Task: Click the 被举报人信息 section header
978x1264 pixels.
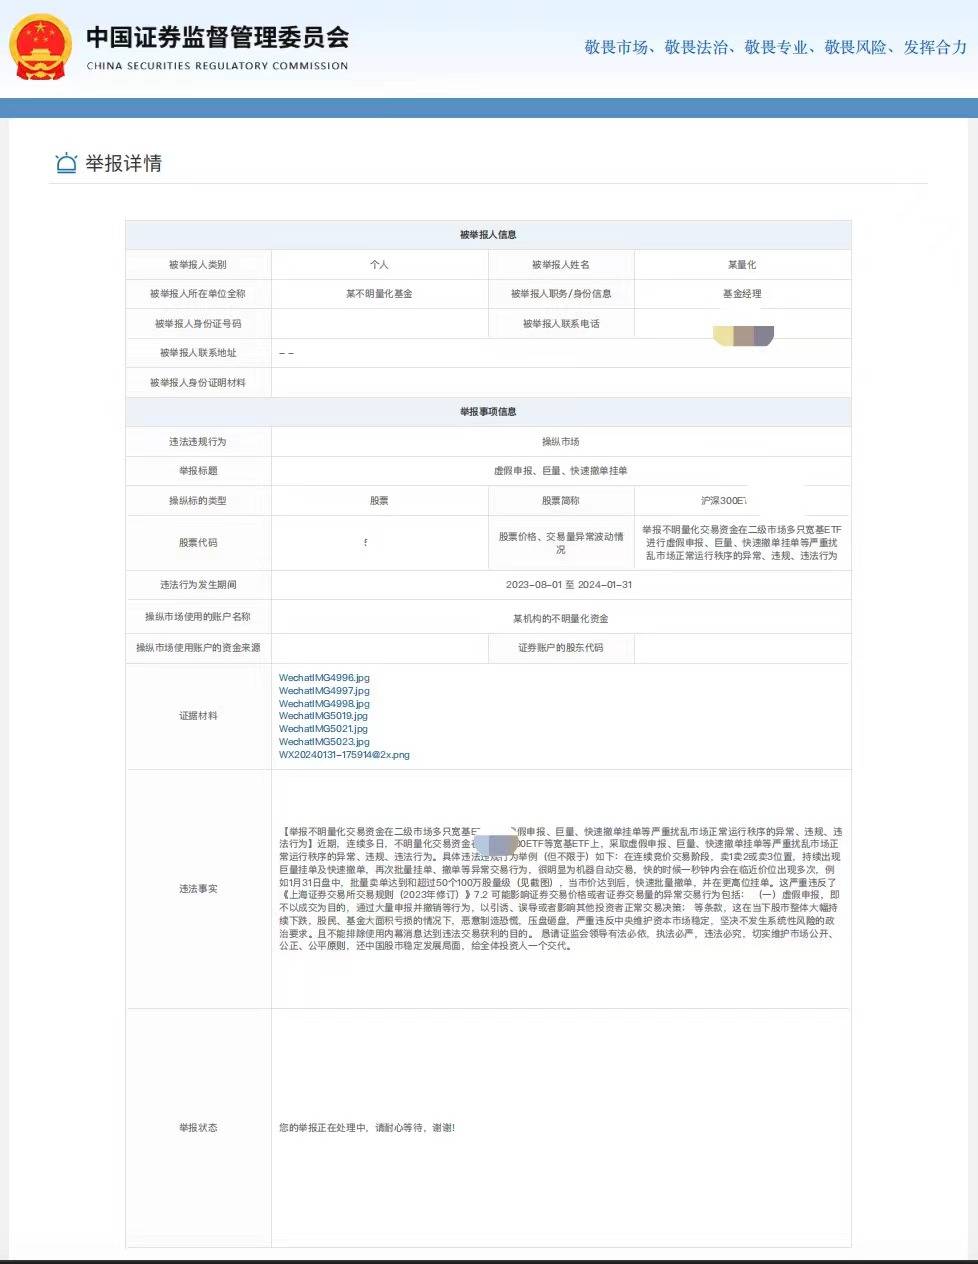Action: 488,235
